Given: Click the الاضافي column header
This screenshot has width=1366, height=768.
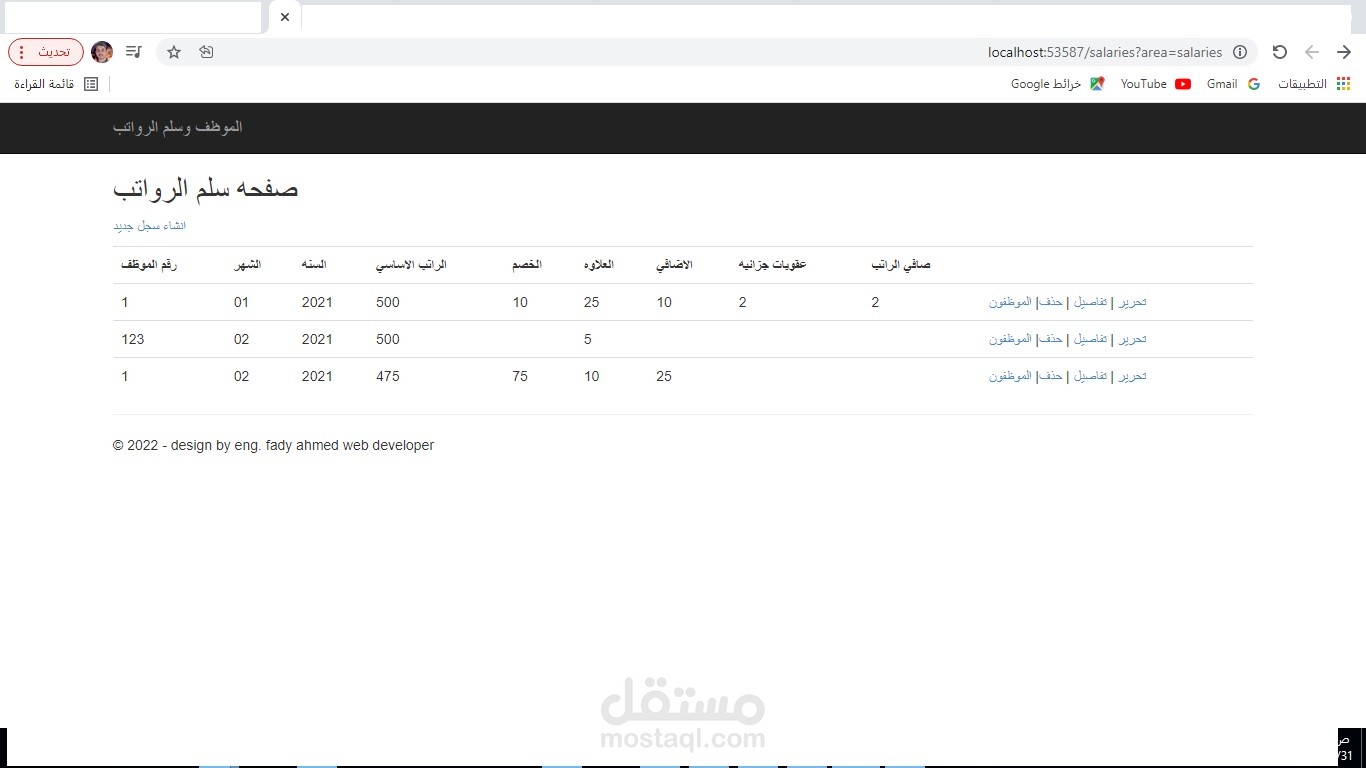Looking at the screenshot, I should (x=674, y=265).
